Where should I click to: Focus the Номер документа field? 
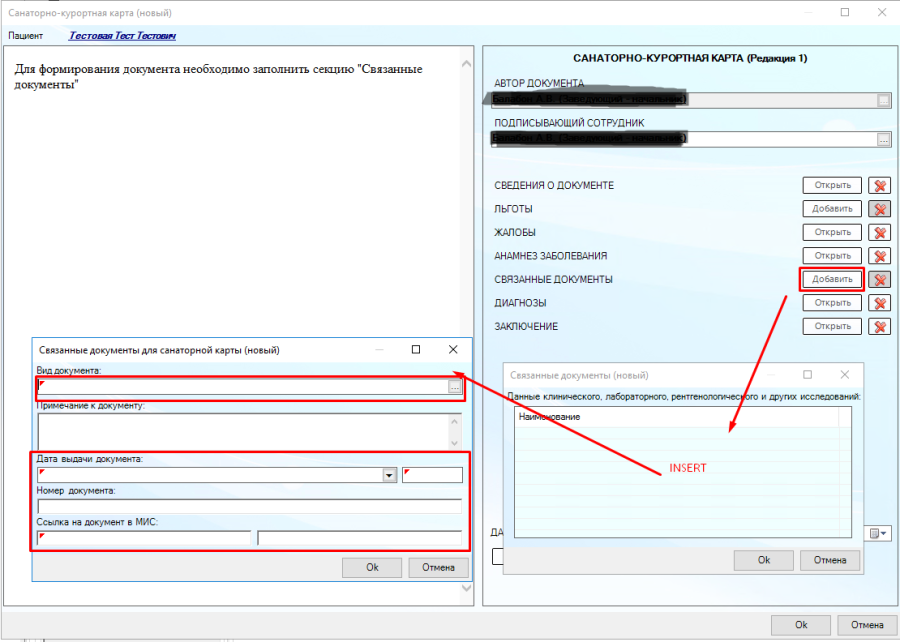coord(250,507)
